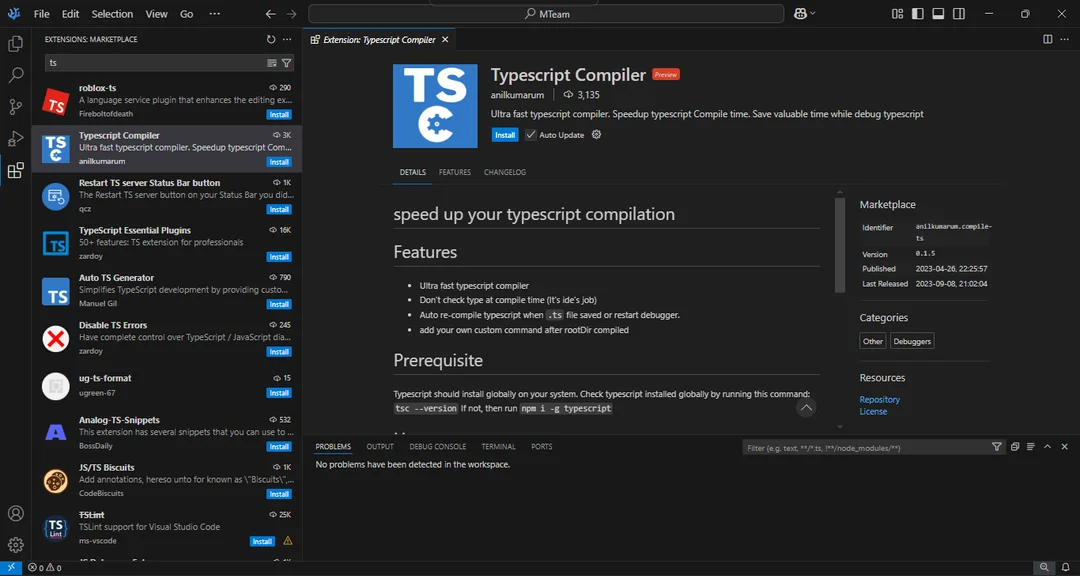The width and height of the screenshot is (1080, 576).
Task: Click the Debuggers category tag
Action: (x=912, y=341)
